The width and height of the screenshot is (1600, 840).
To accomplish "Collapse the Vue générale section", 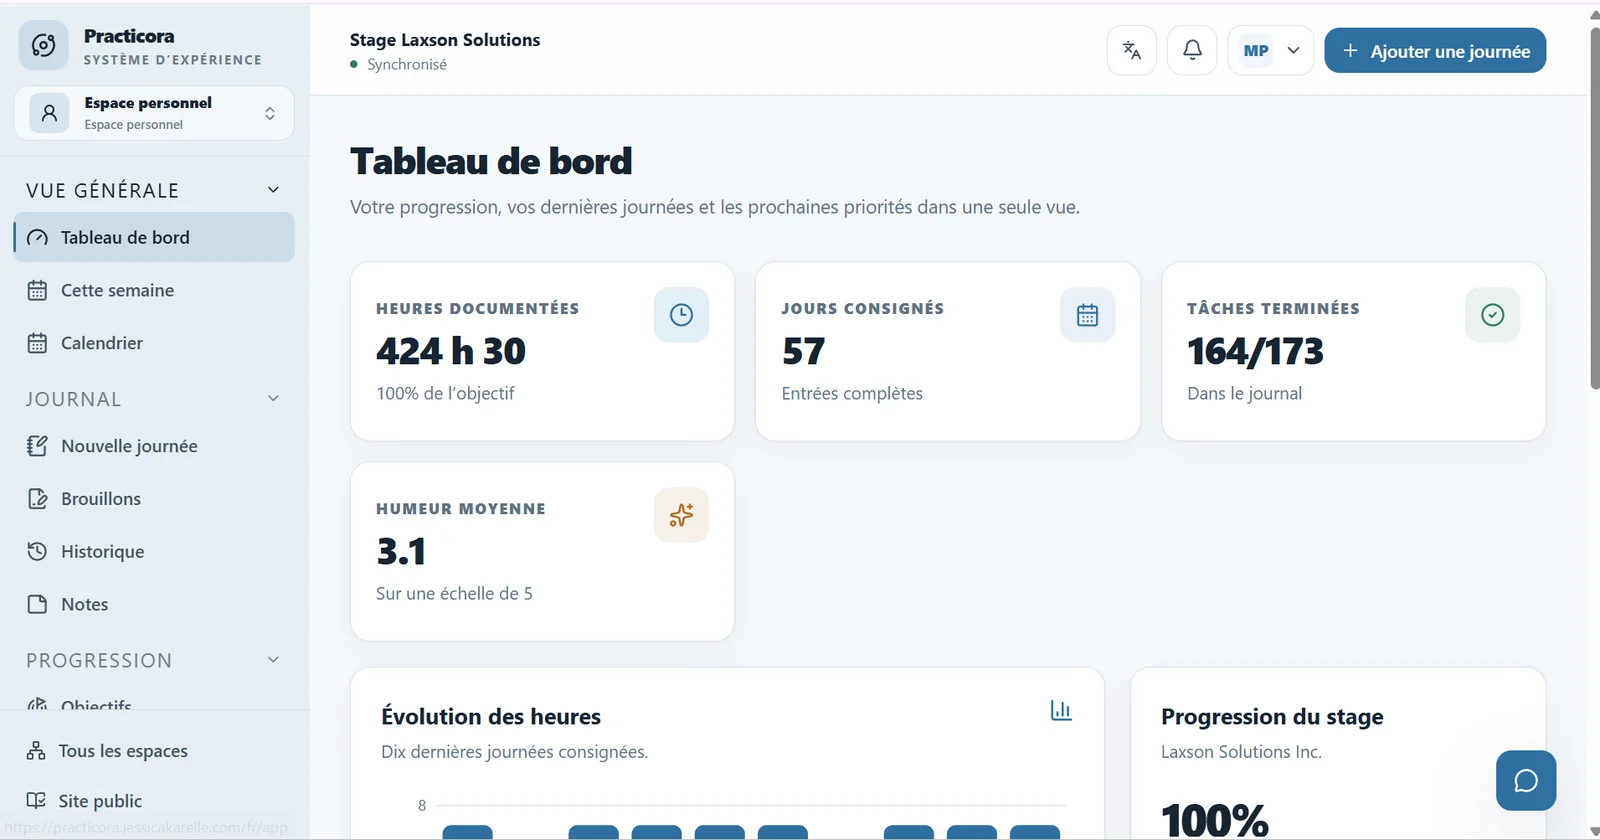I will click(273, 190).
